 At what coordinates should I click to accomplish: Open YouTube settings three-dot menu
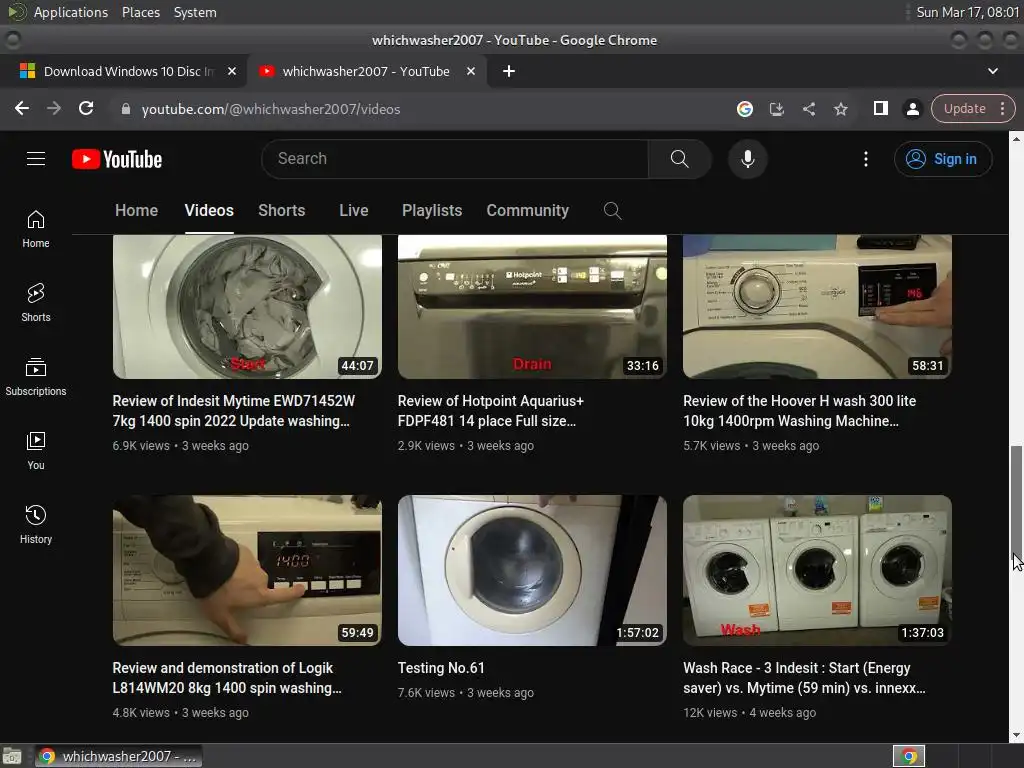click(x=866, y=159)
